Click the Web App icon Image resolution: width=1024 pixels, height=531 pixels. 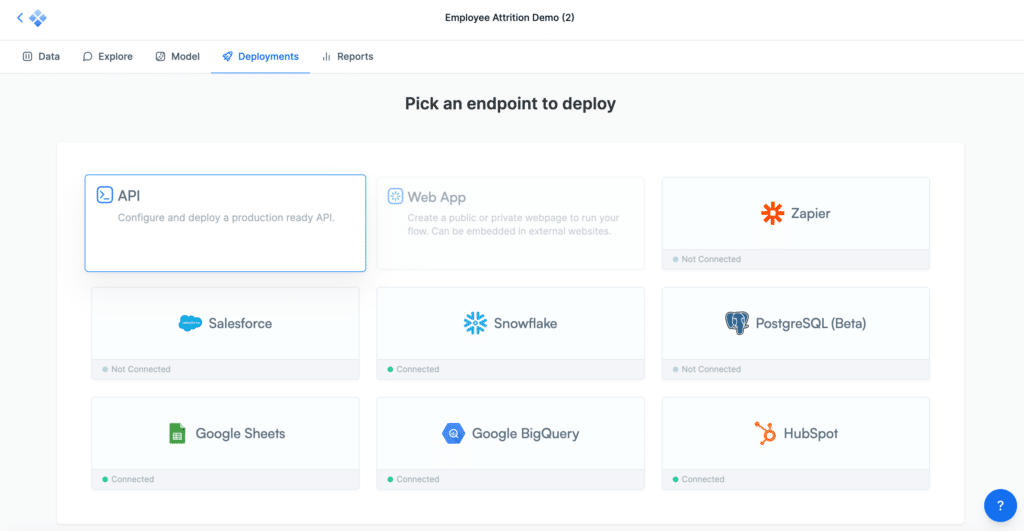(395, 196)
